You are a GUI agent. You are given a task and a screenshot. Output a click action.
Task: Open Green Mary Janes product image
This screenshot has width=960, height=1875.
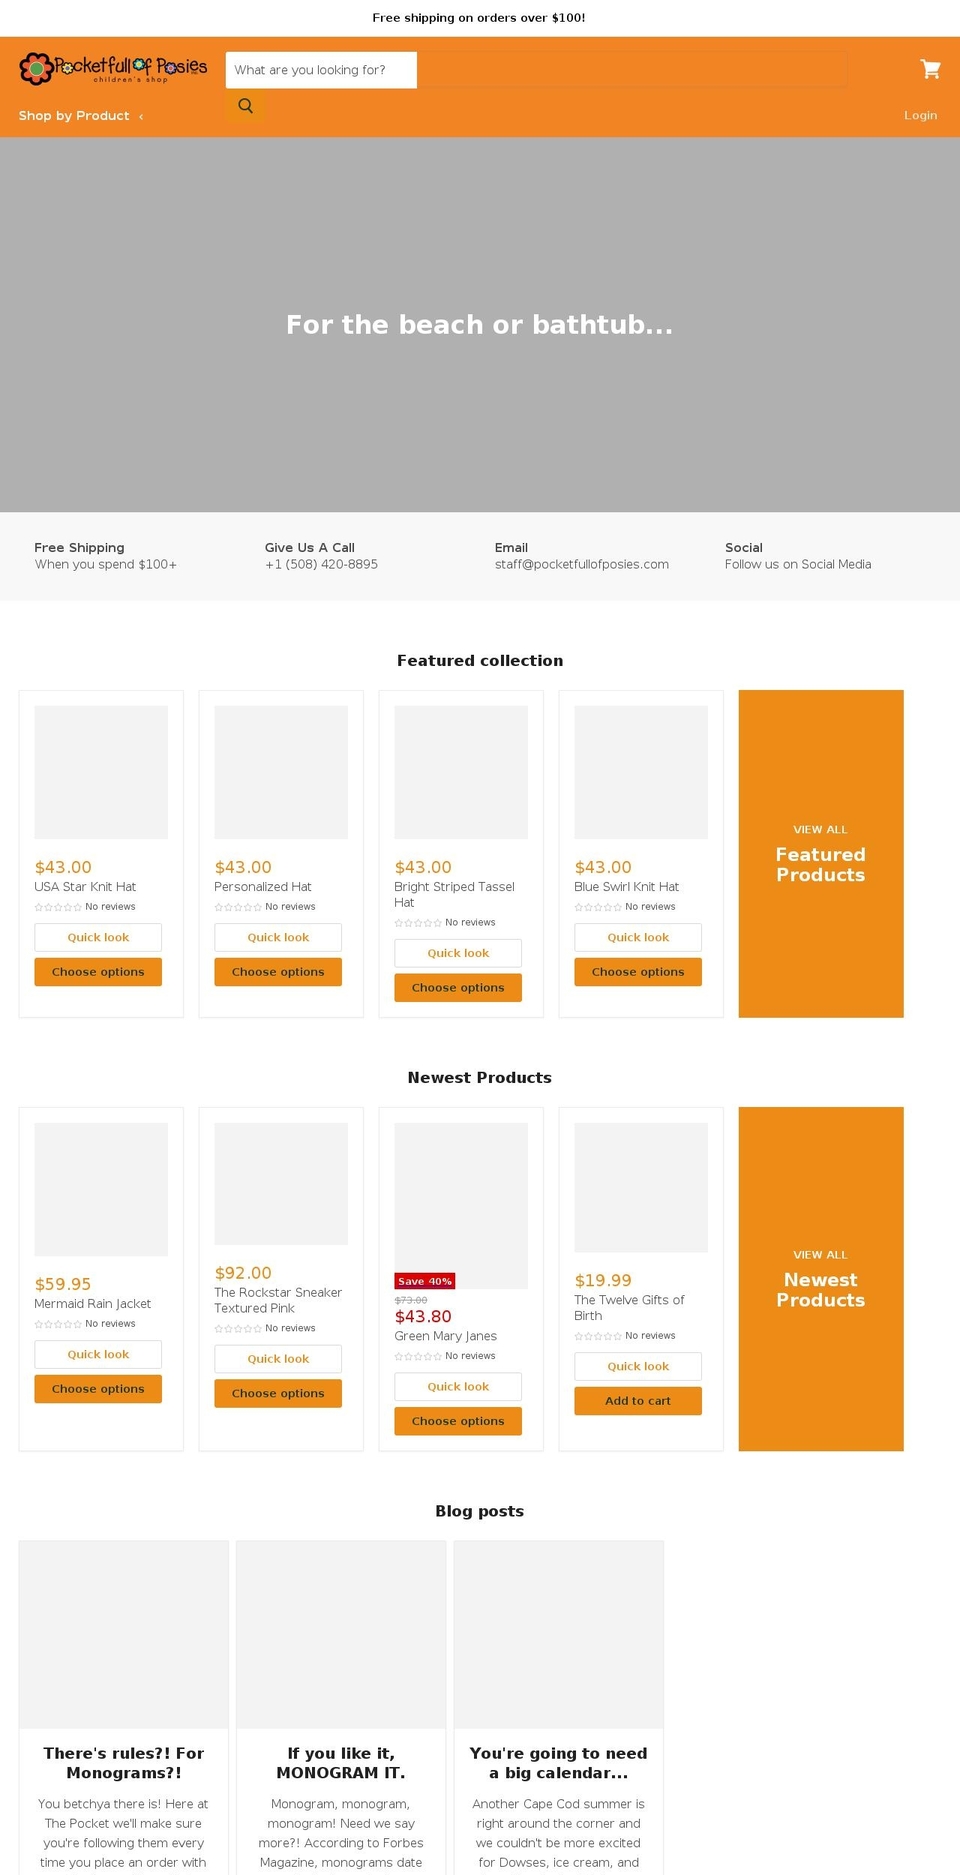(461, 1206)
